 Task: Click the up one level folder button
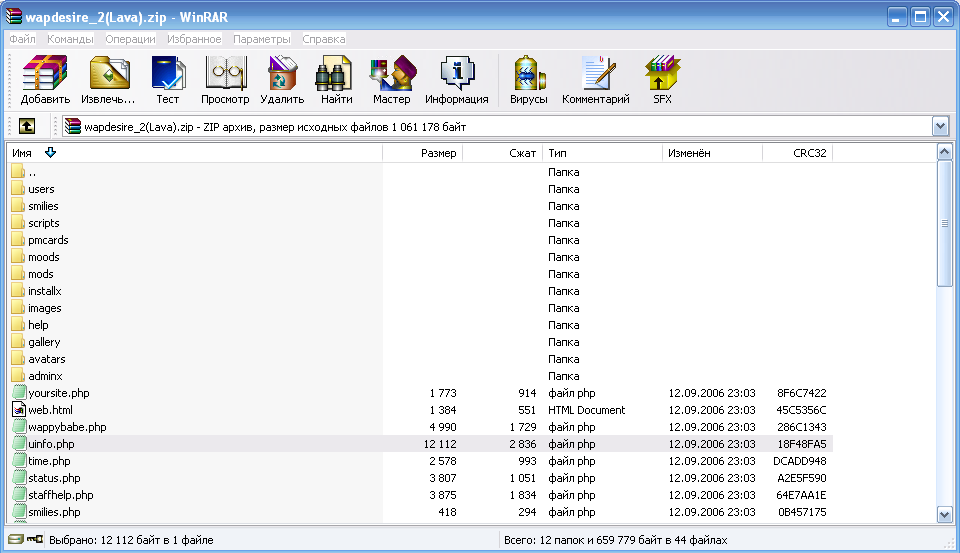[27, 127]
